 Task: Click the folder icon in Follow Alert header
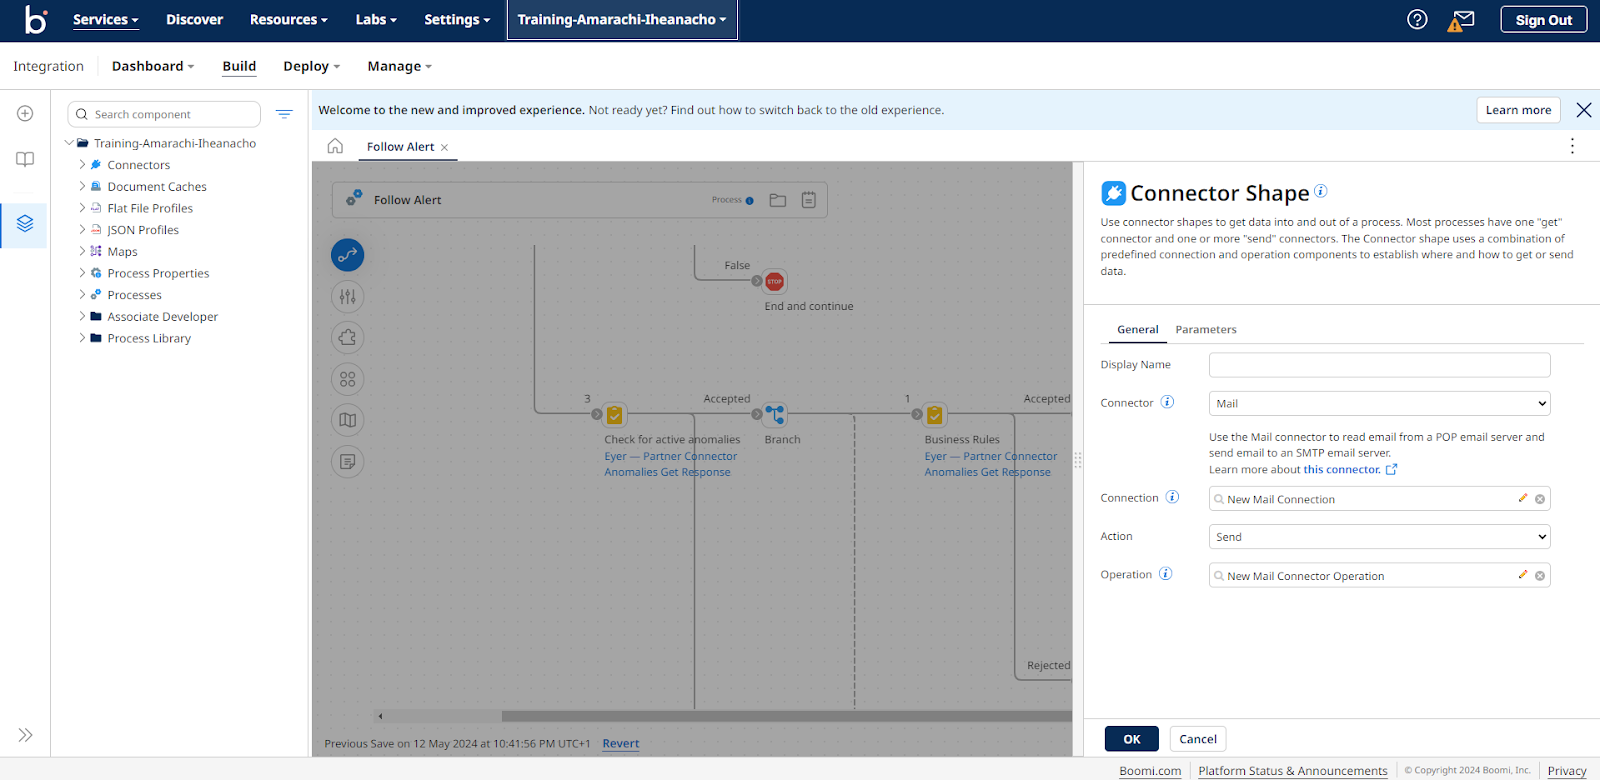(x=778, y=200)
